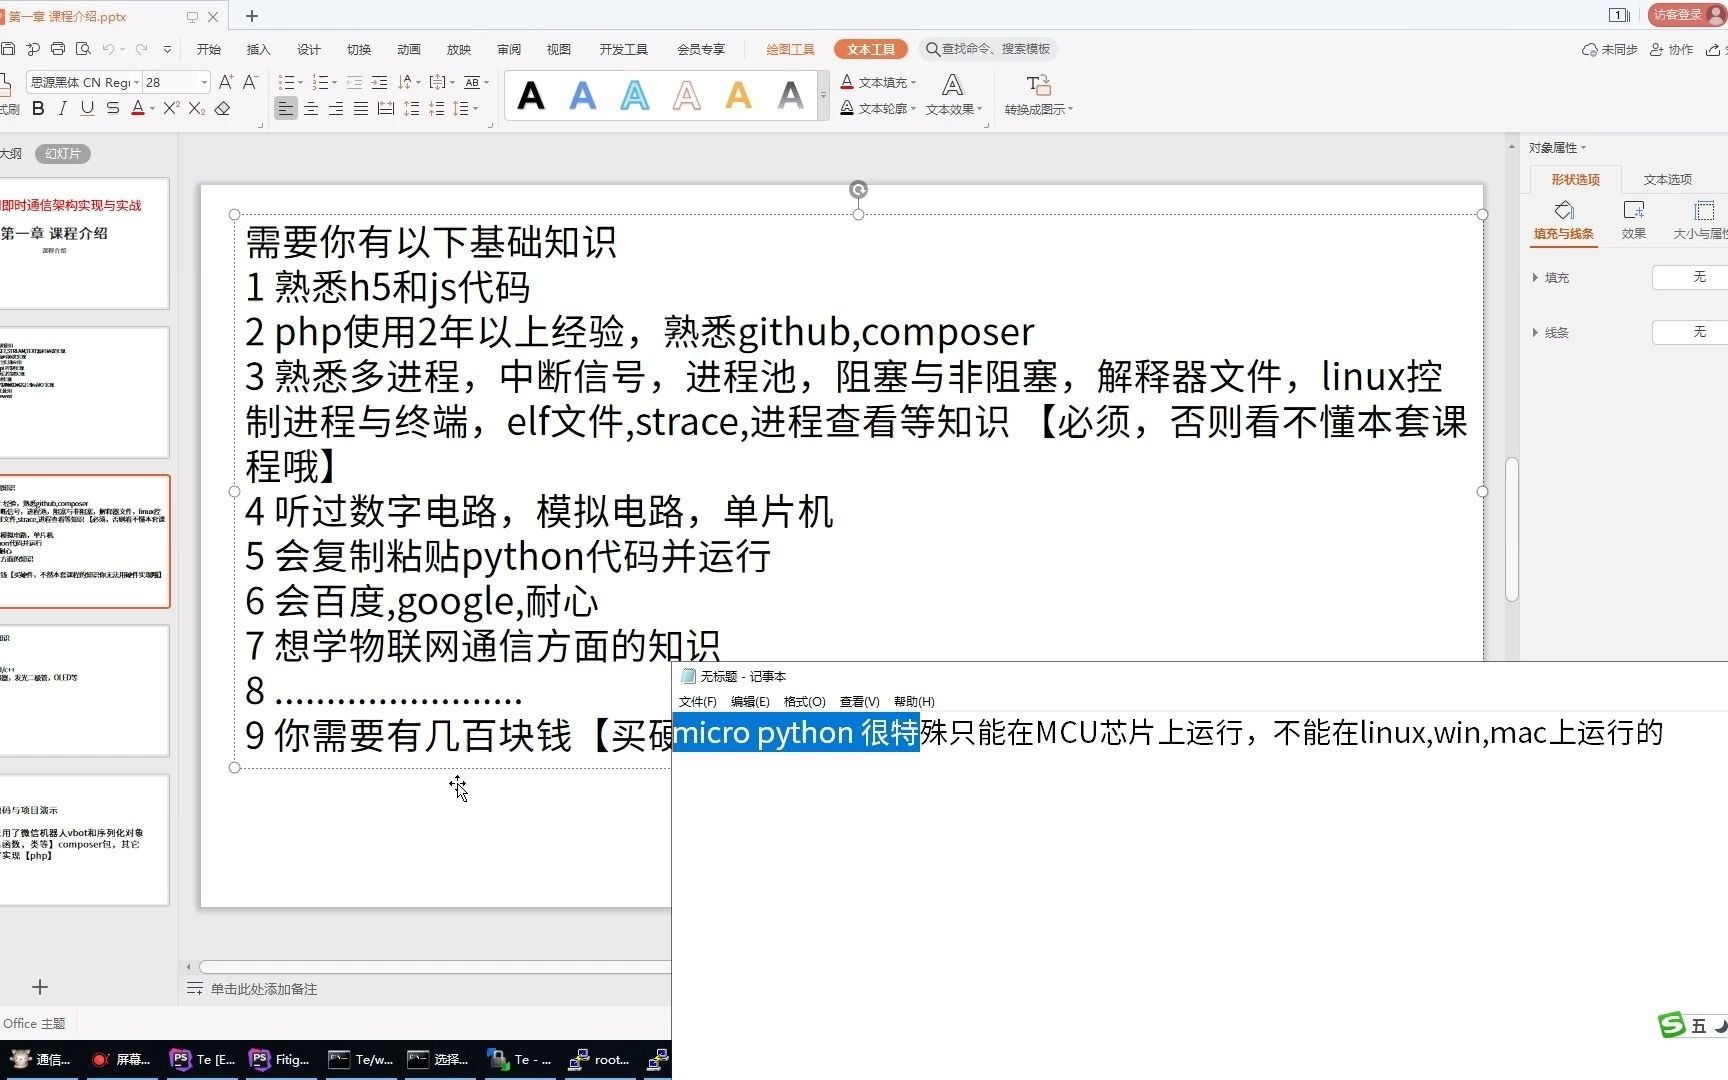Click the 访客登录 login button

point(1685,15)
